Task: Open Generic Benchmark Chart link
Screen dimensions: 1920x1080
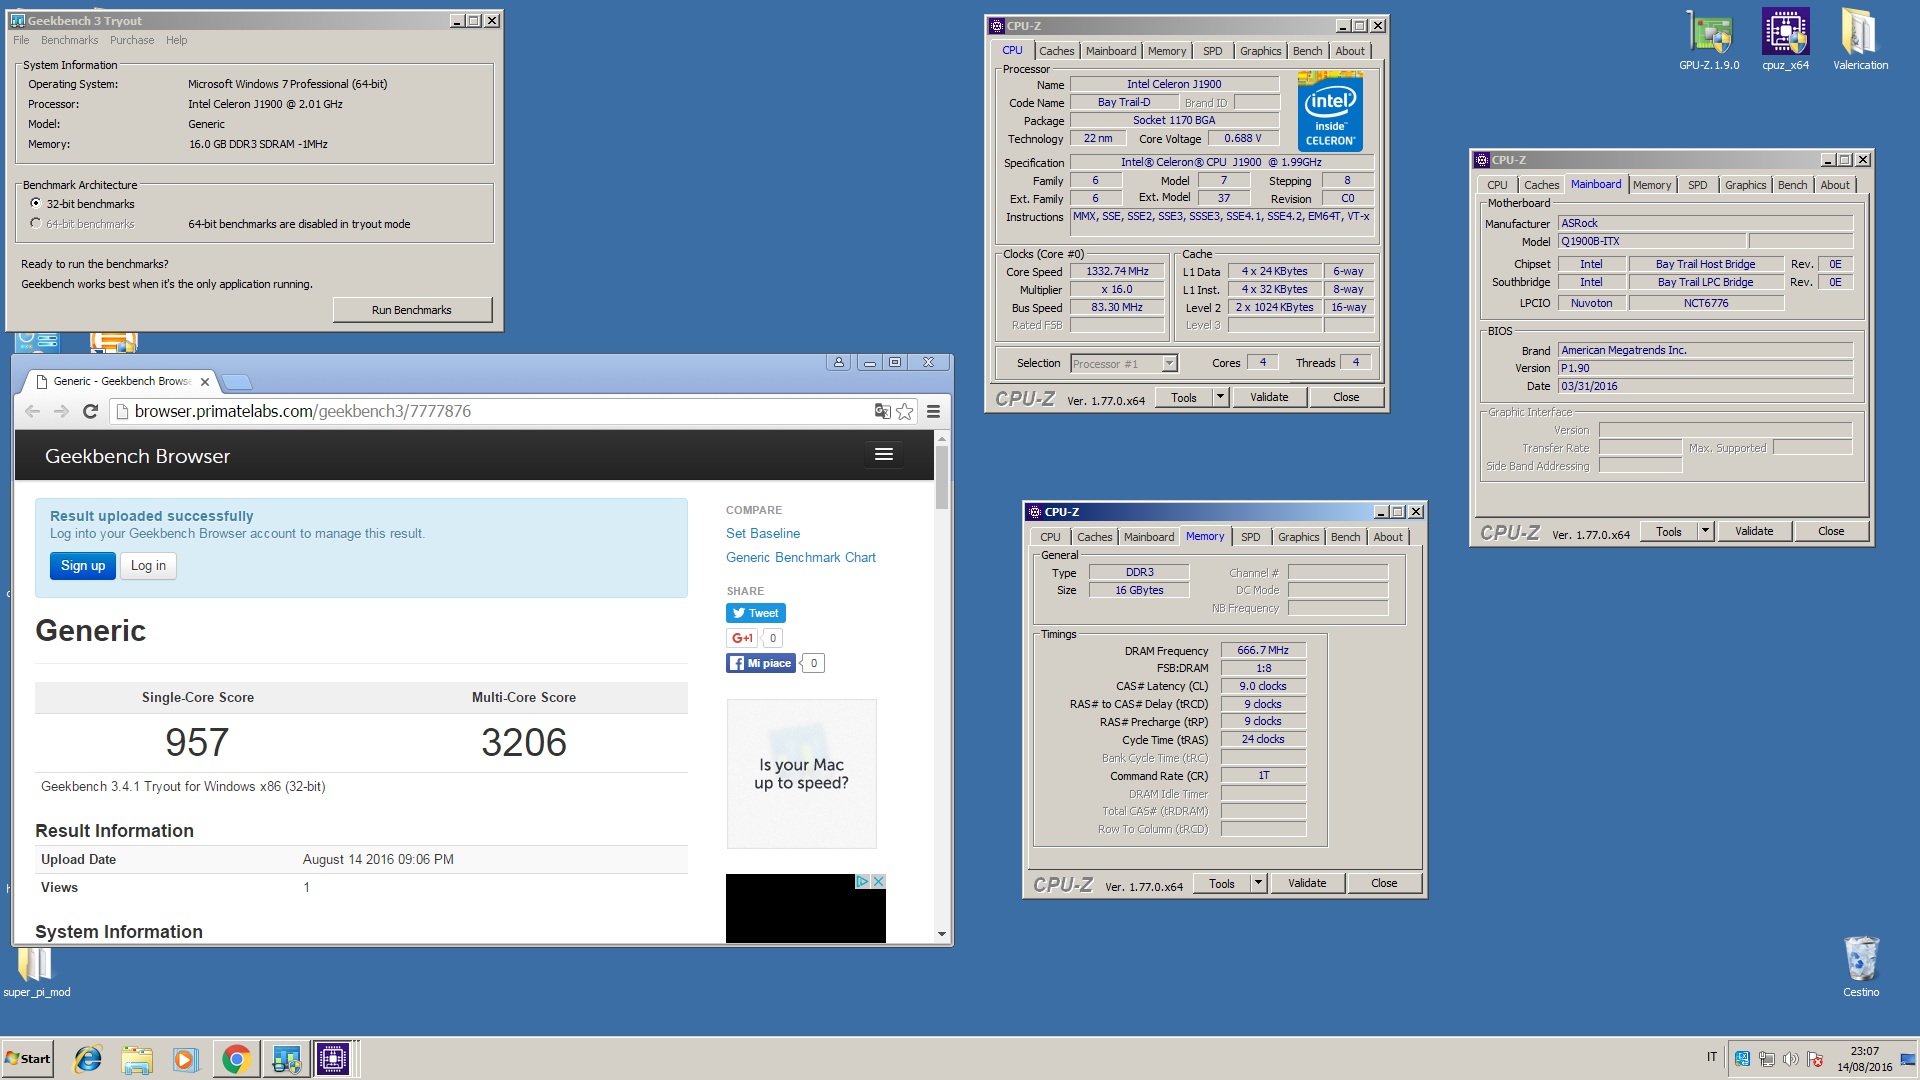Action: pos(801,557)
